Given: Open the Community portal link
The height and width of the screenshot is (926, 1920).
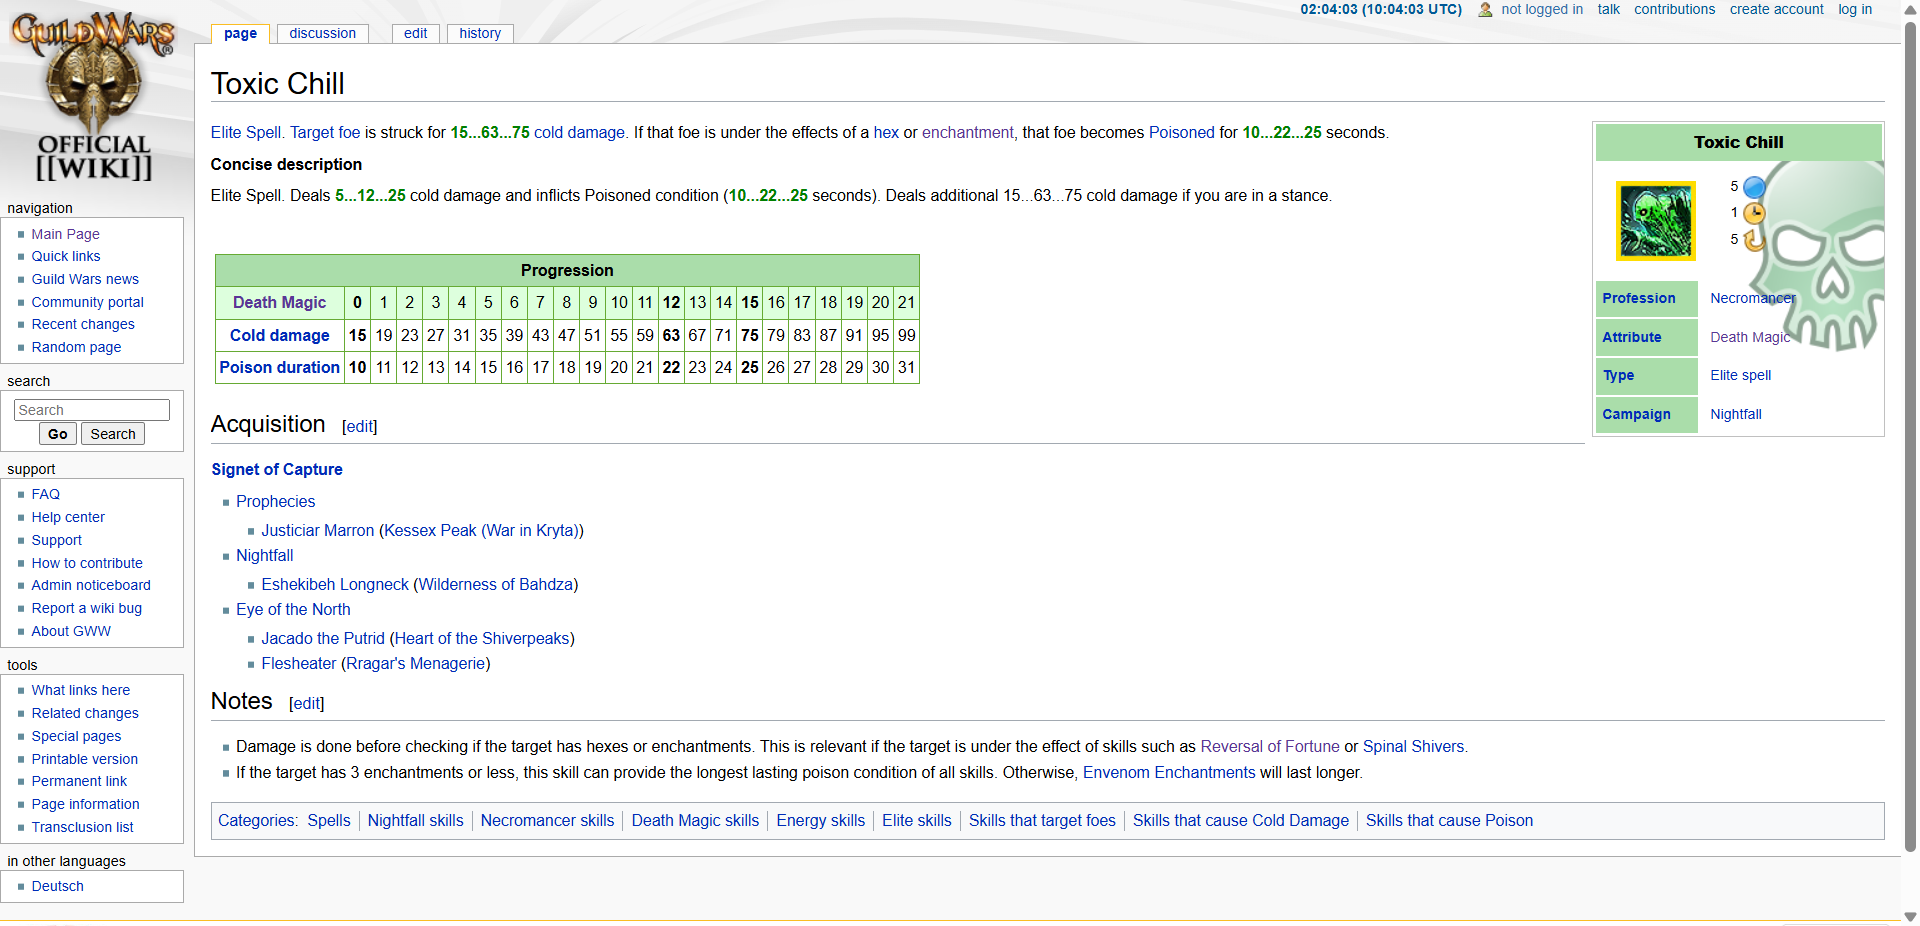Looking at the screenshot, I should [x=87, y=302].
